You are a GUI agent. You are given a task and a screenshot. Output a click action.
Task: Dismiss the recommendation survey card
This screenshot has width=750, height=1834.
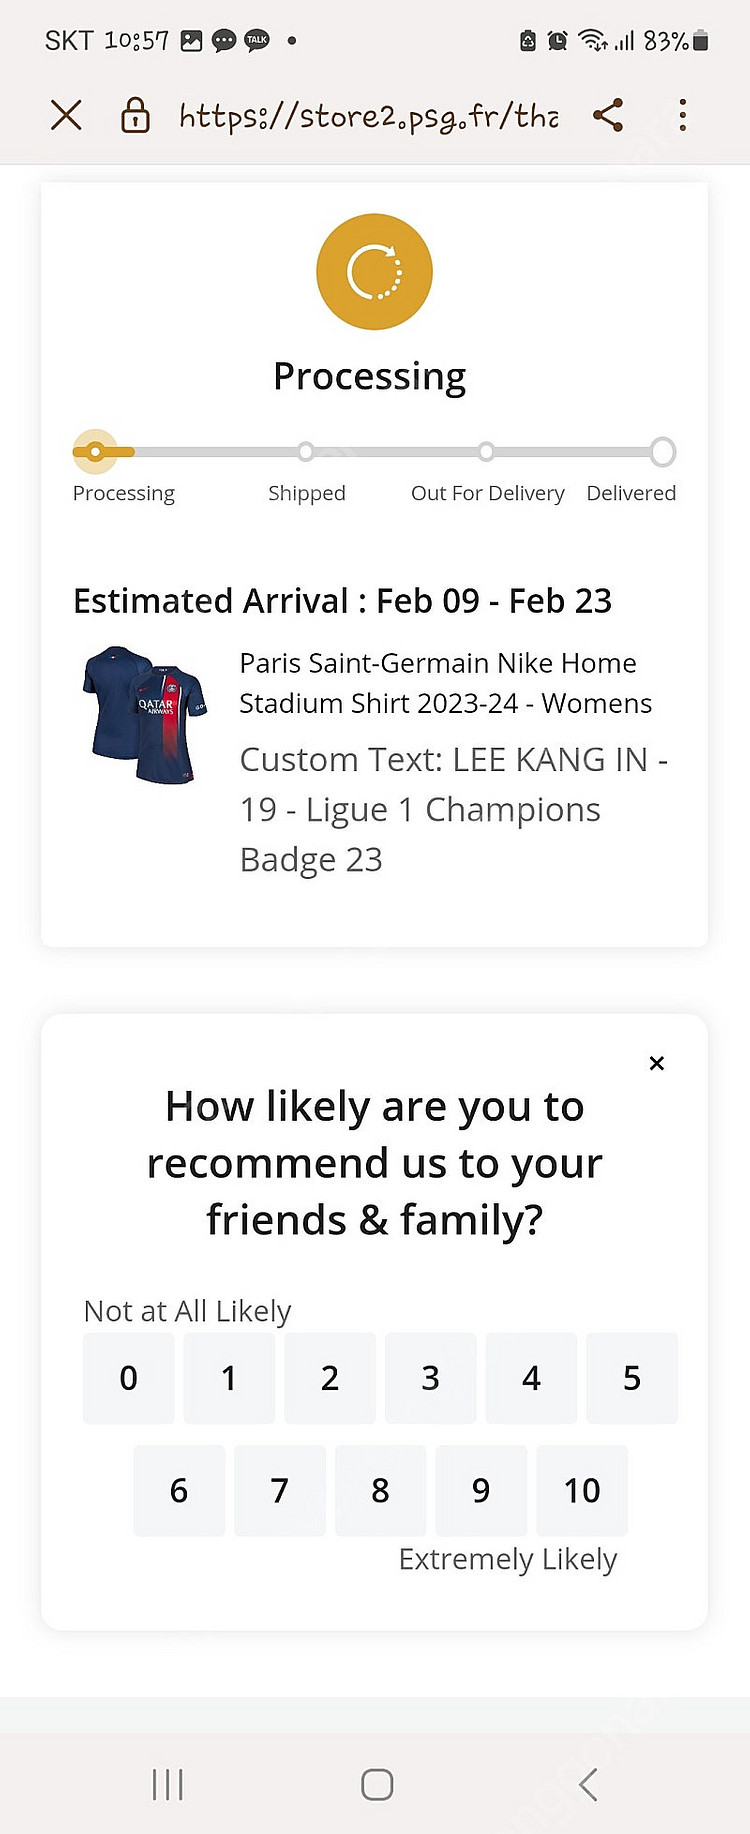pyautogui.click(x=657, y=1063)
